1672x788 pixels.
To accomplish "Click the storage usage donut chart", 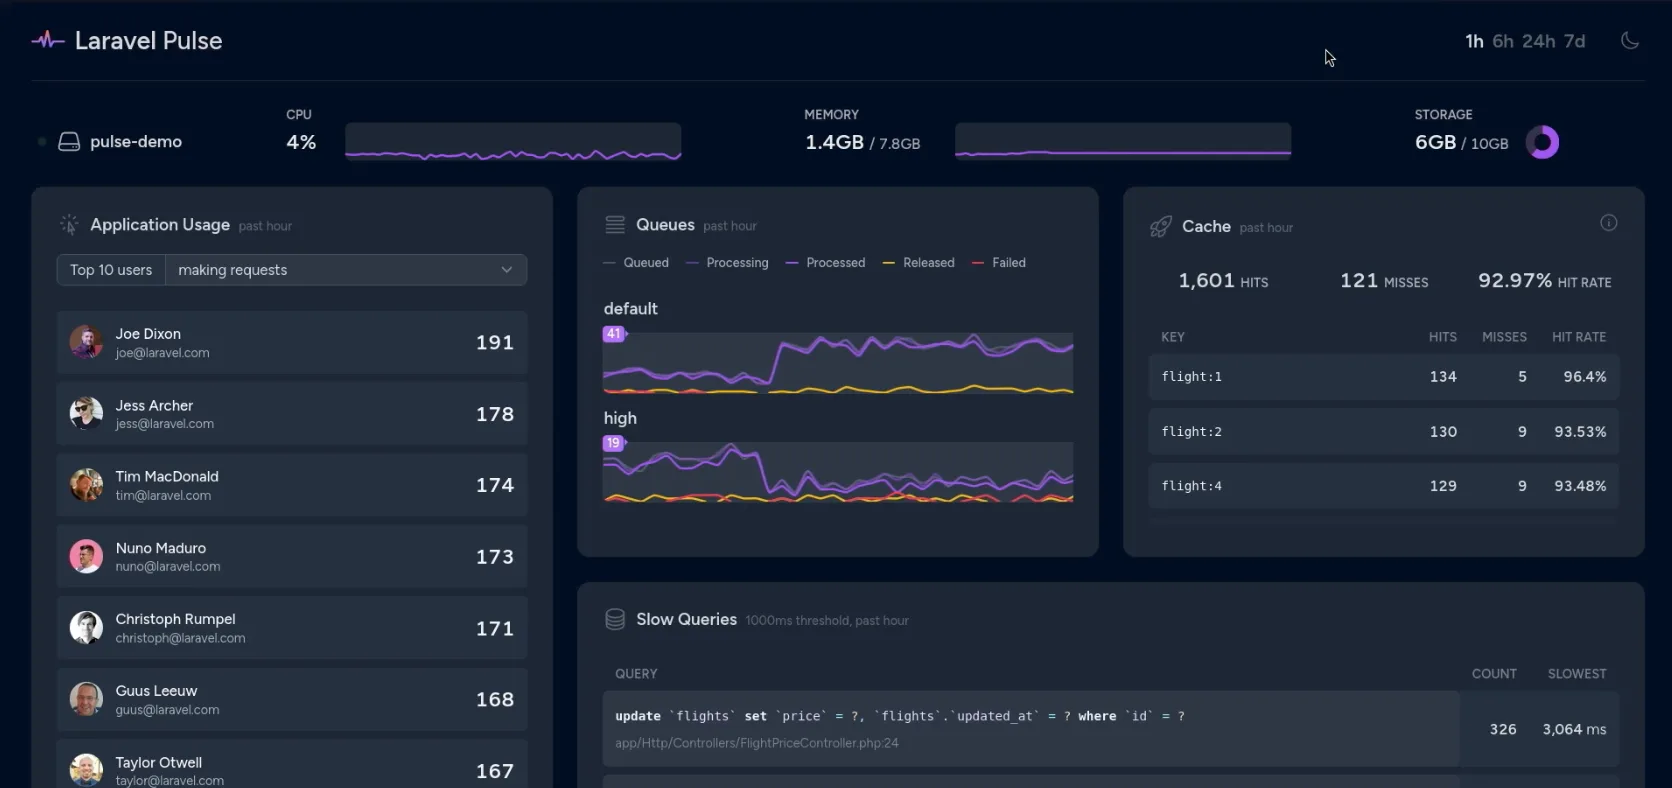I will coord(1542,143).
